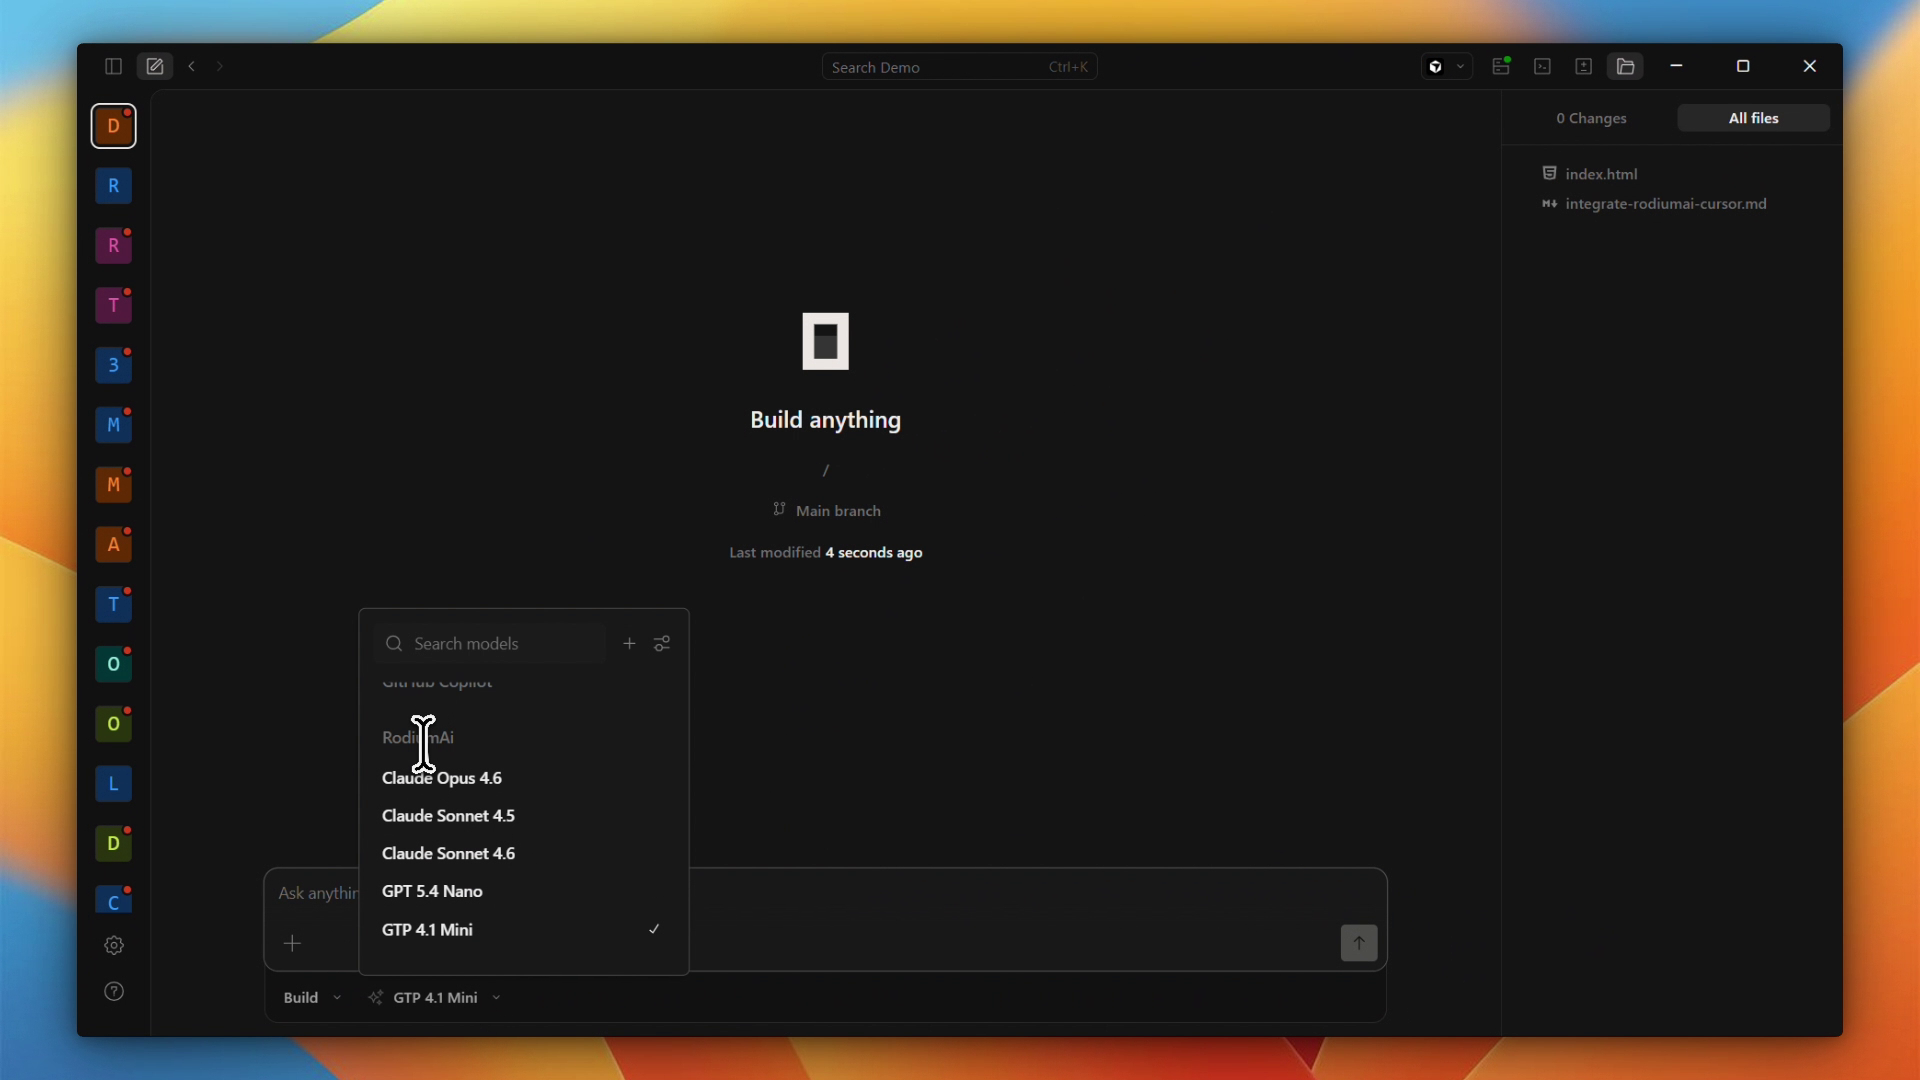Collapse the GTP 4.1 Mini model dropdown
This screenshot has height=1080, width=1920.
[x=435, y=998]
